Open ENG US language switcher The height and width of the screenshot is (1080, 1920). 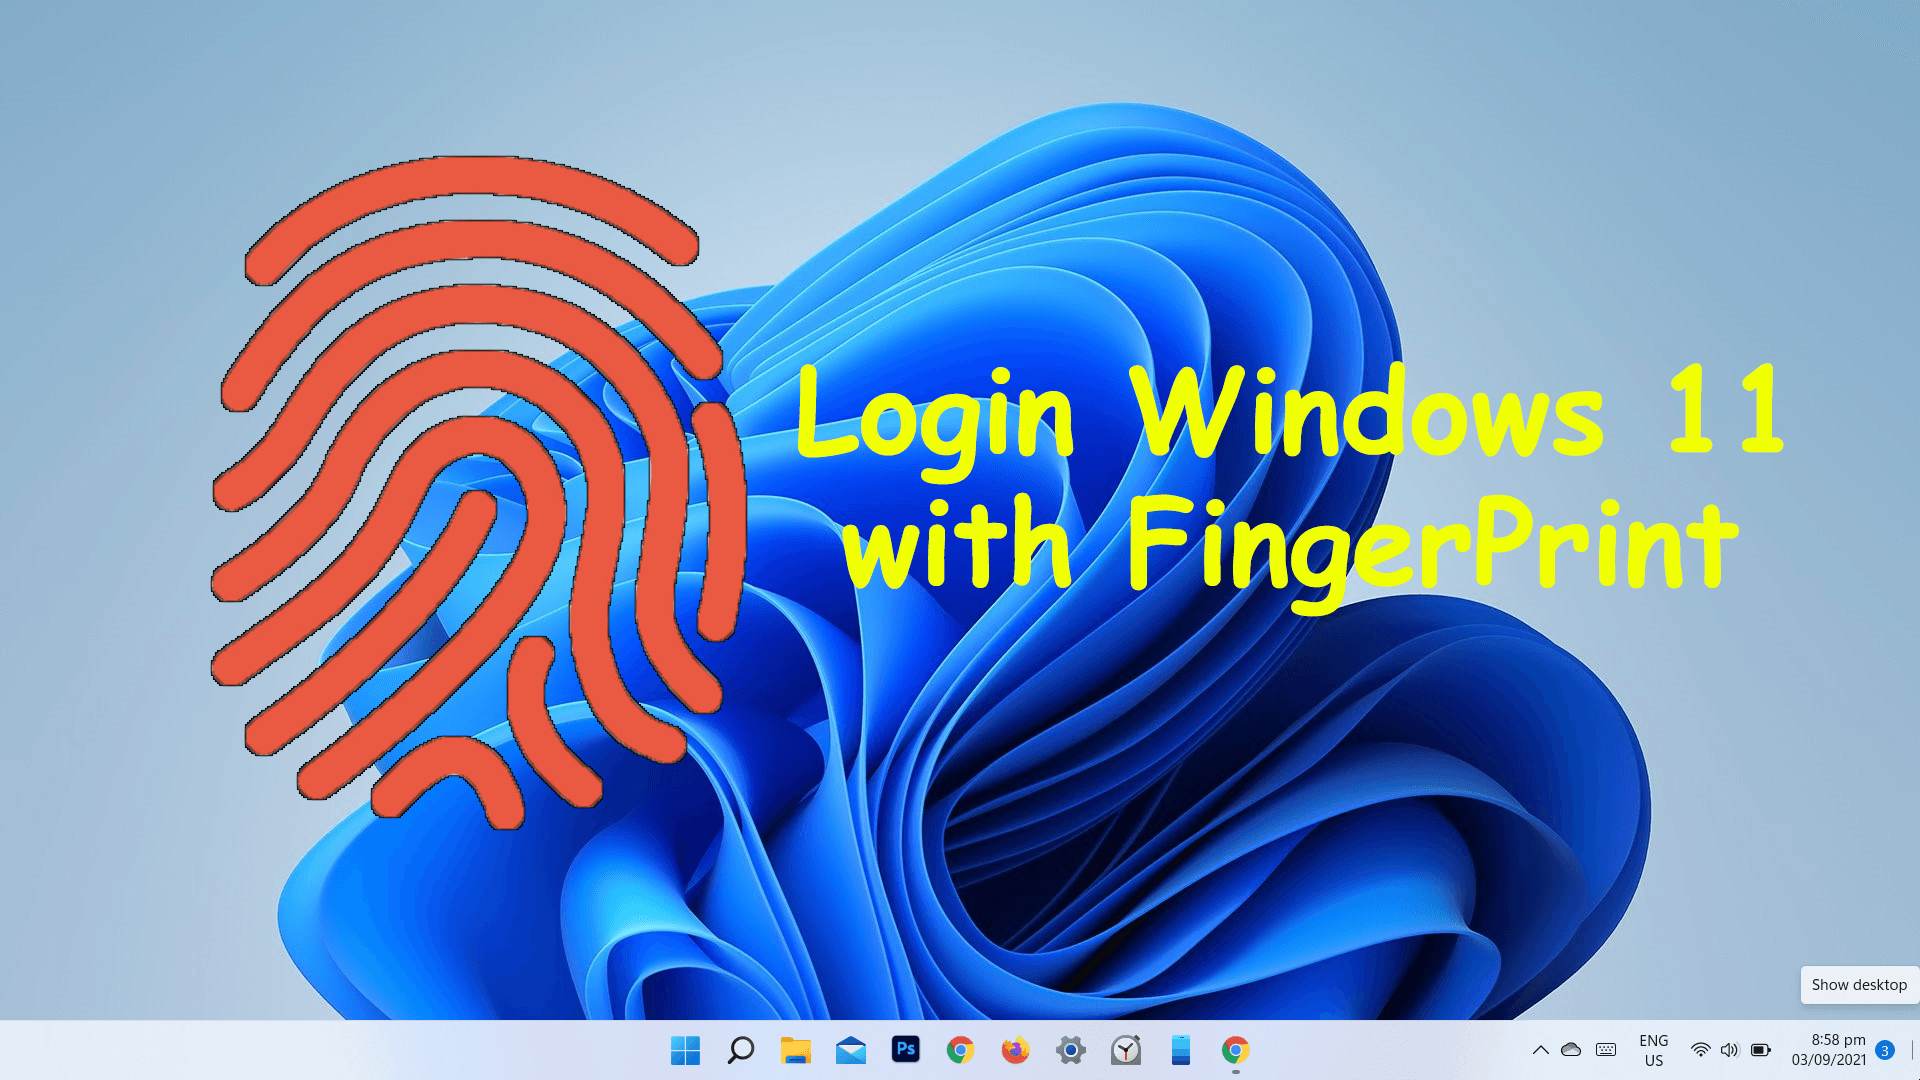tap(1654, 1050)
